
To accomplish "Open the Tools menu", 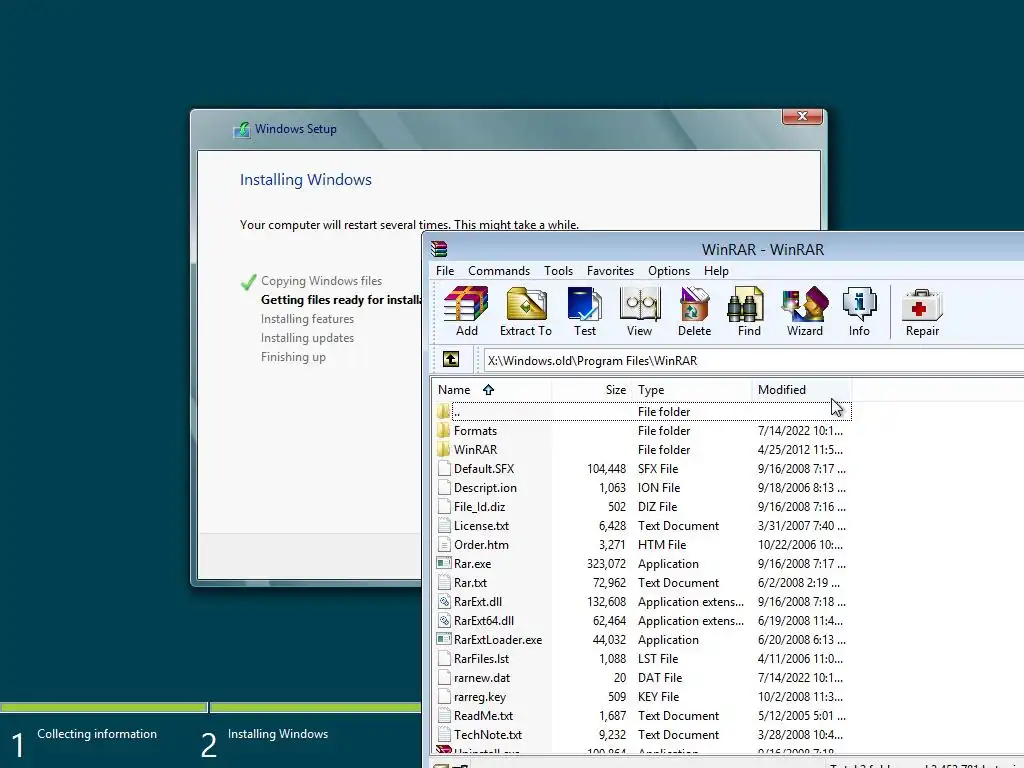I will [x=558, y=270].
